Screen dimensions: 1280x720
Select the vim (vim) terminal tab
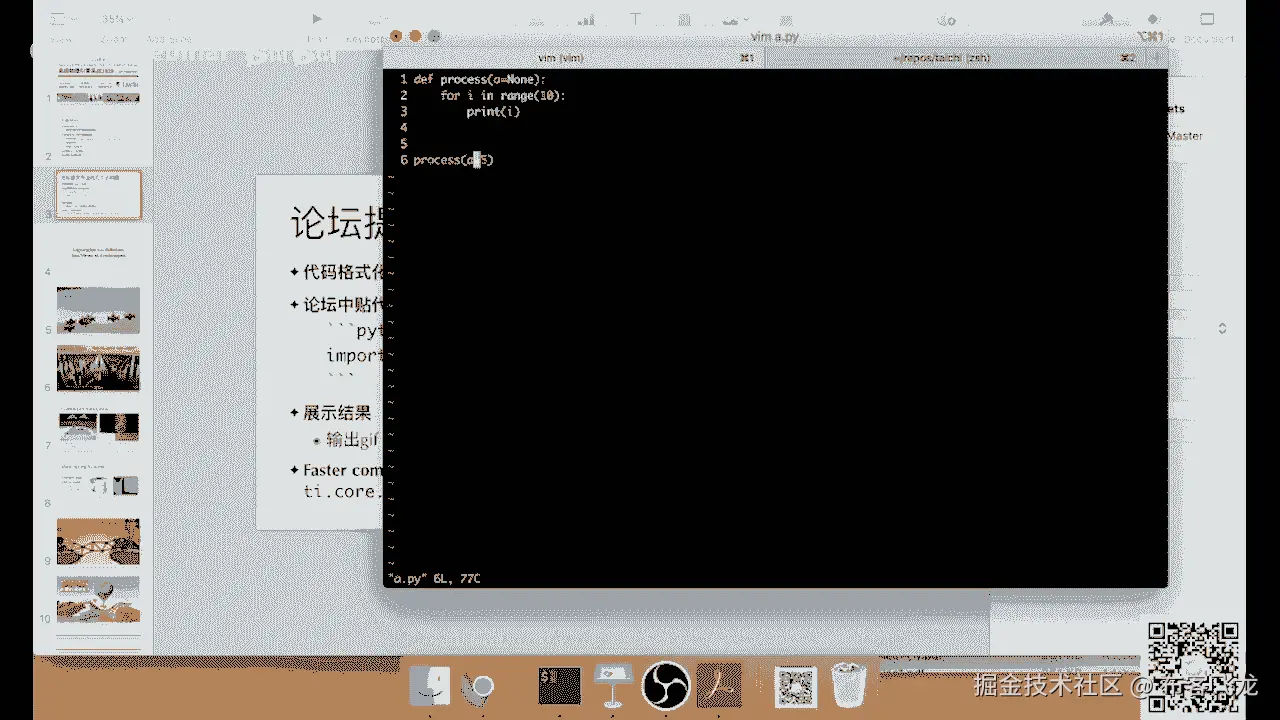[x=574, y=58]
